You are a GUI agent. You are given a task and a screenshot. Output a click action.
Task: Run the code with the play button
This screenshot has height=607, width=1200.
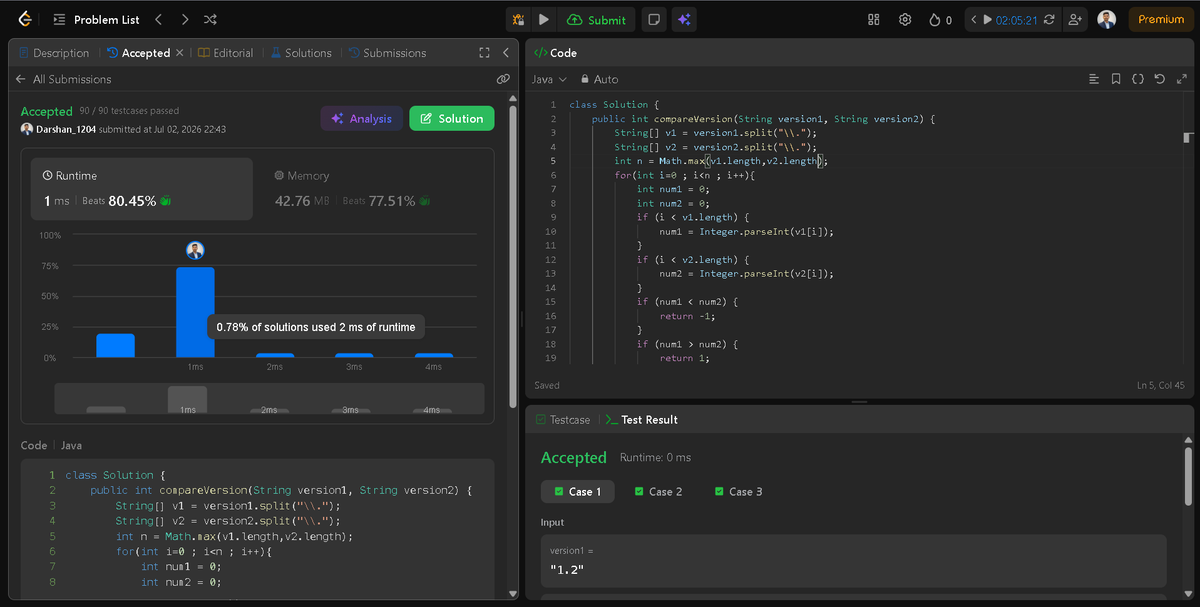[543, 20]
